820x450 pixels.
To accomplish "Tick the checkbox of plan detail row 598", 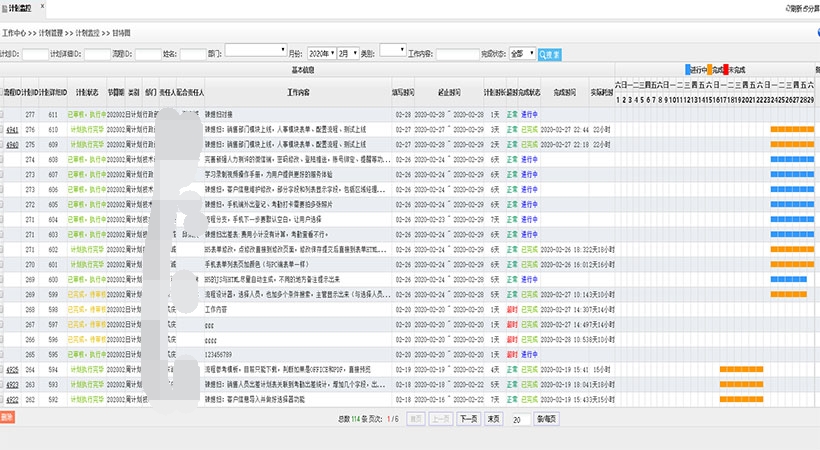I will coord(1,310).
